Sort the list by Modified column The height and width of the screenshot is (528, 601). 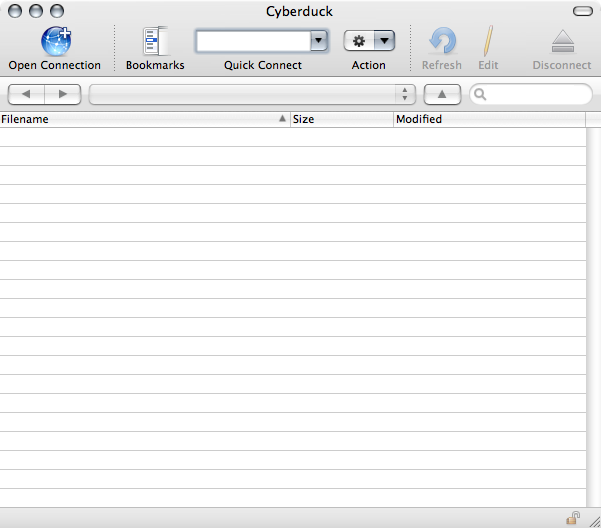click(488, 119)
